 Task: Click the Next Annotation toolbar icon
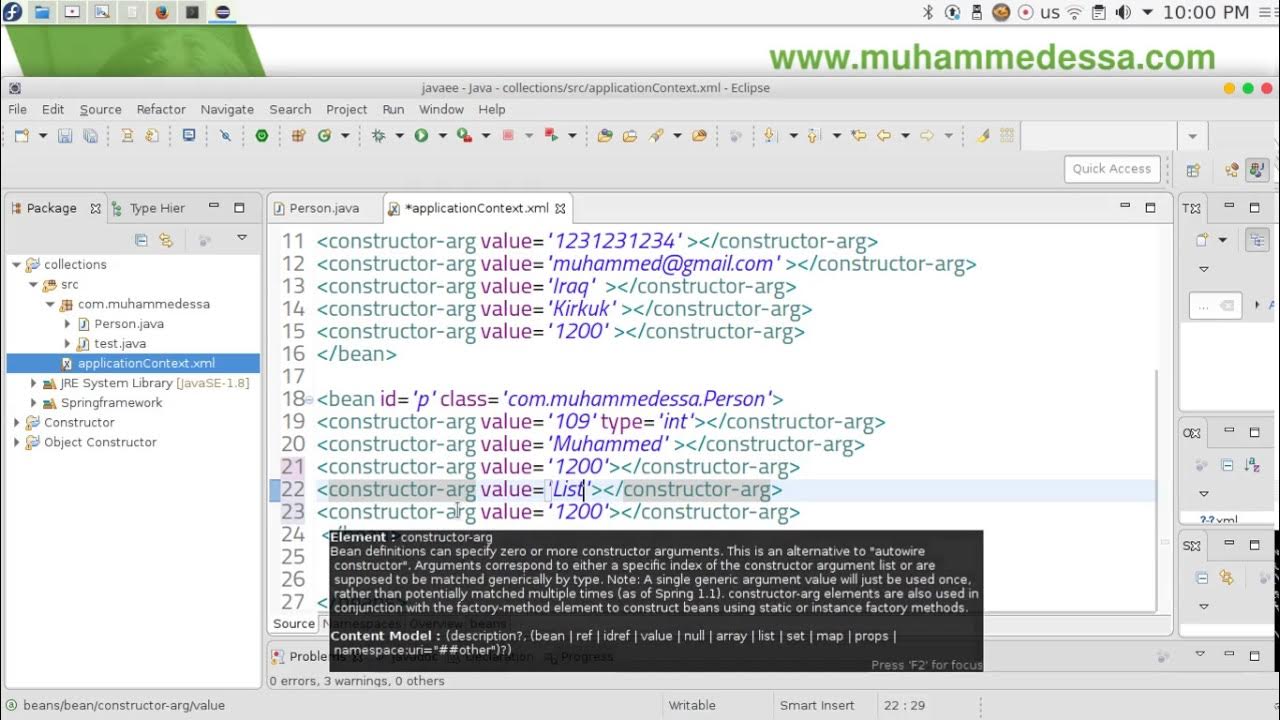point(770,136)
